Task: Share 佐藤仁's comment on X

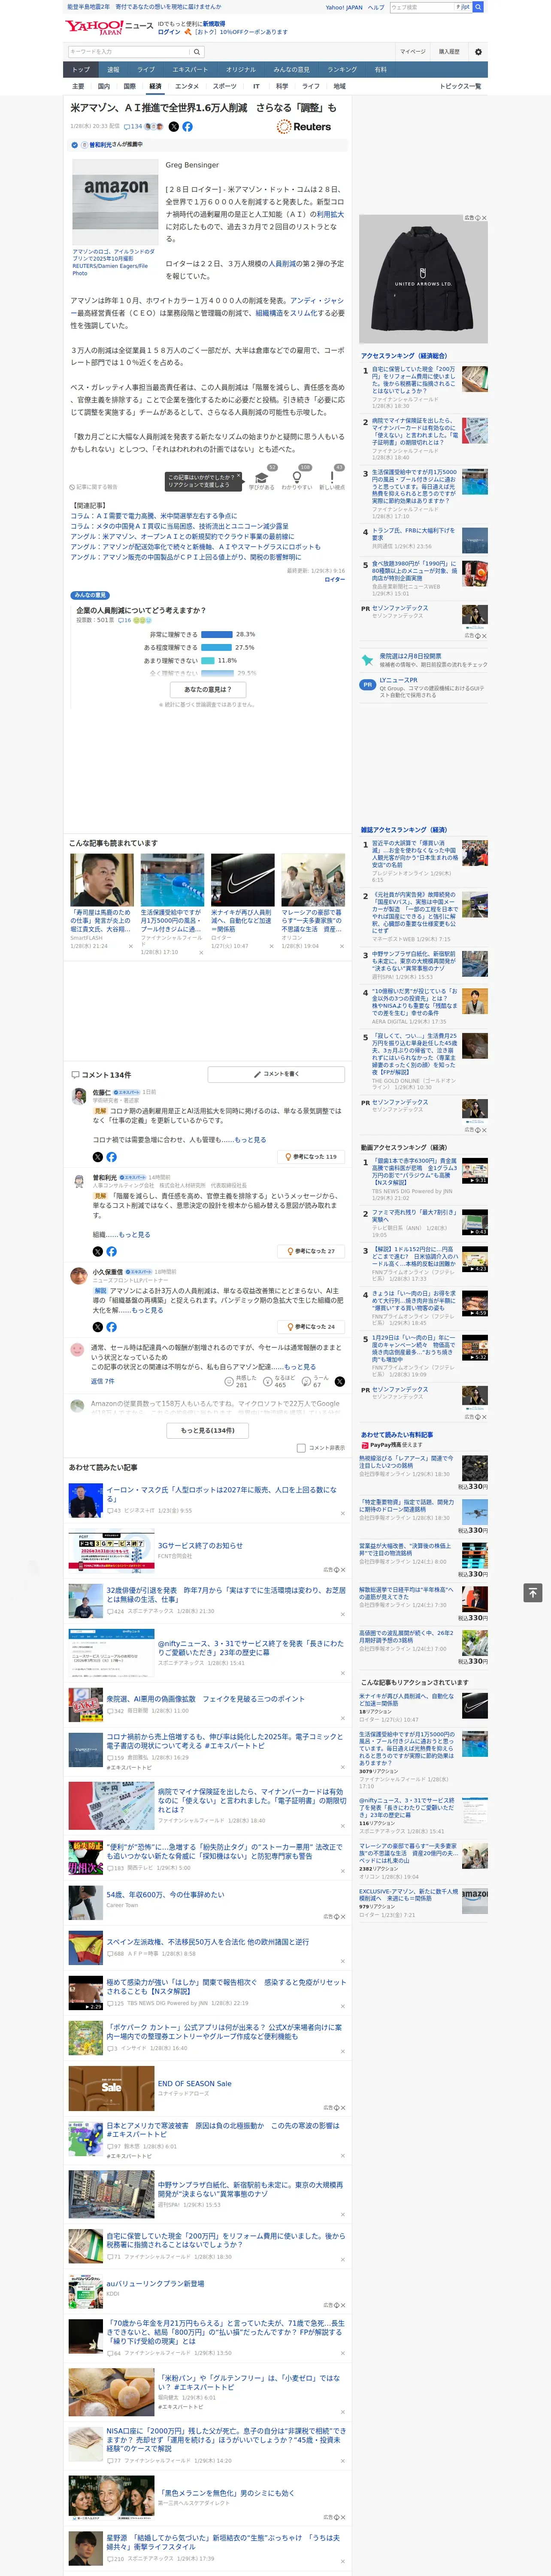Action: (x=97, y=1156)
